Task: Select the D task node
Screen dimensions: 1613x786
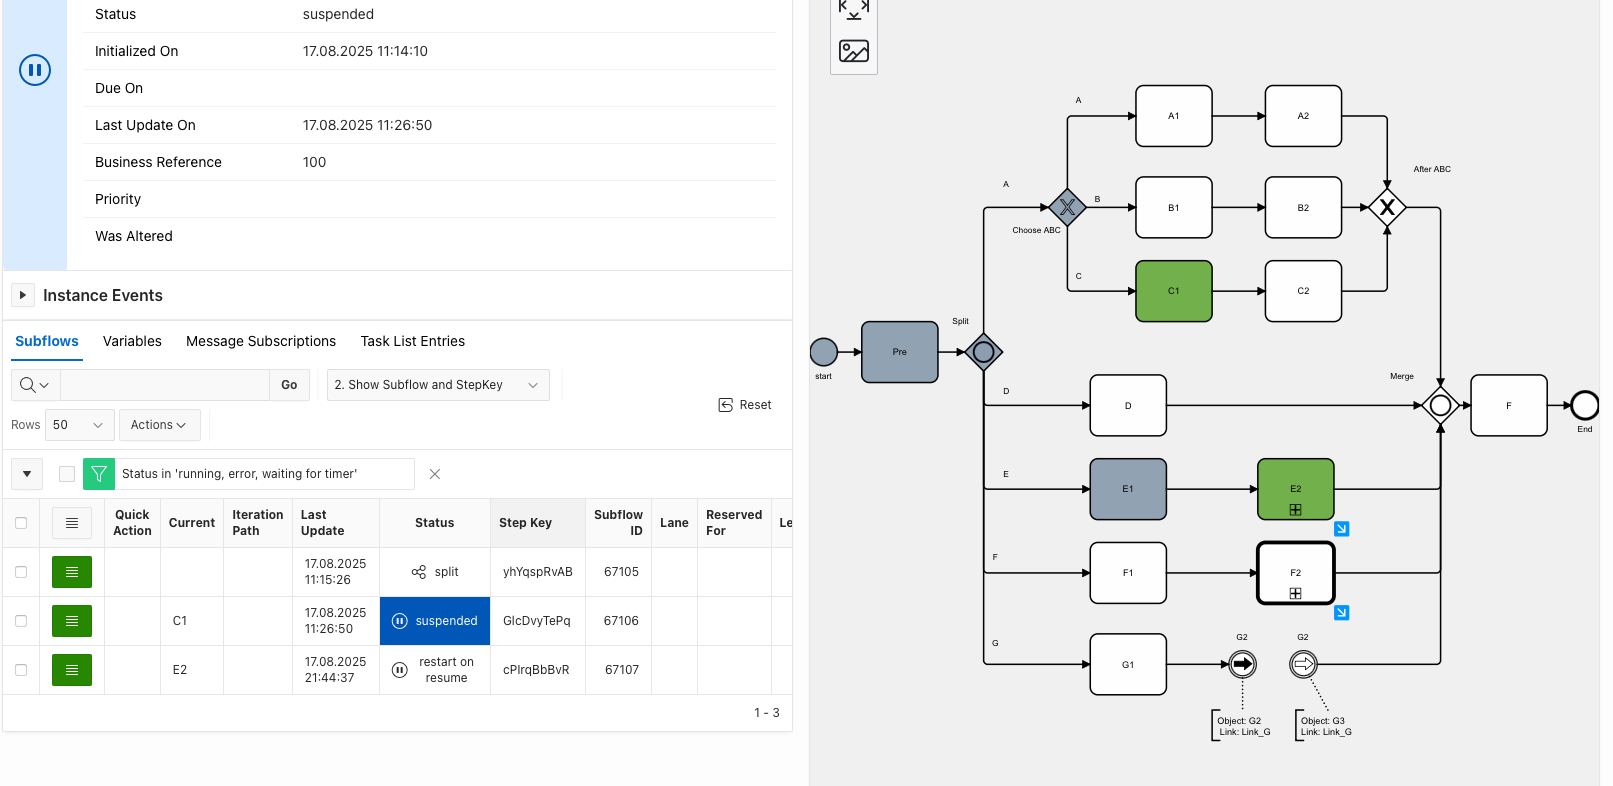Action: (x=1128, y=405)
